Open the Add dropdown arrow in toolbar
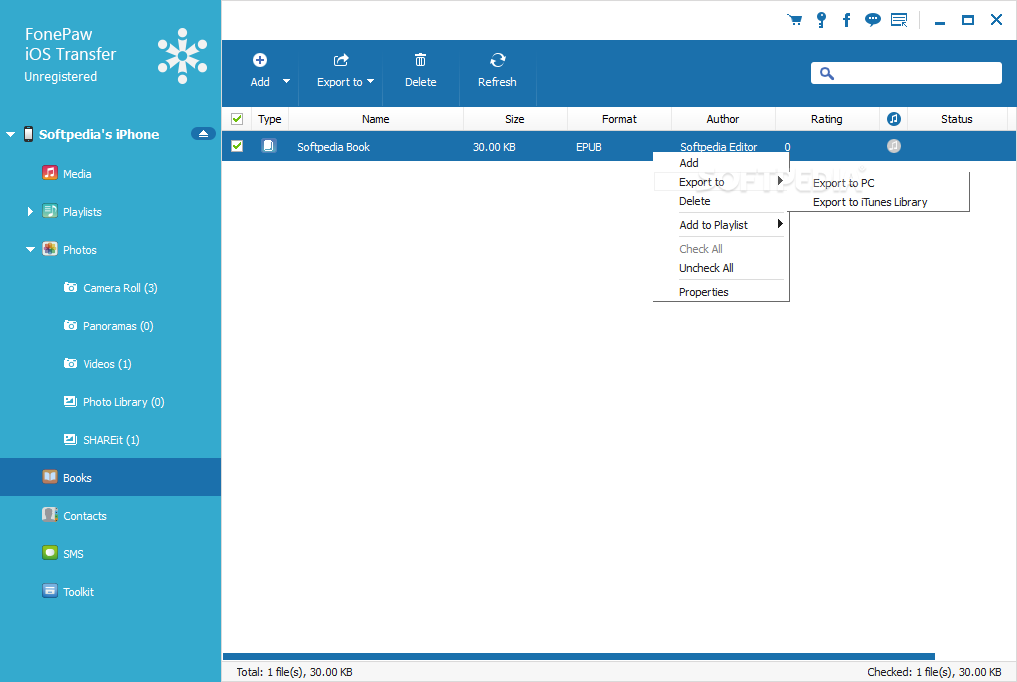 coord(286,82)
